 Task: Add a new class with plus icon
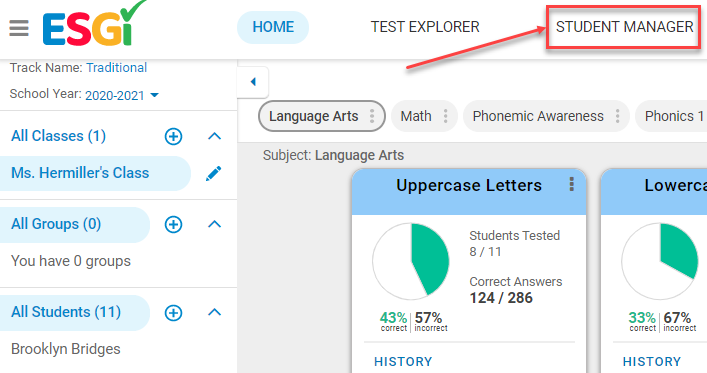pos(174,136)
